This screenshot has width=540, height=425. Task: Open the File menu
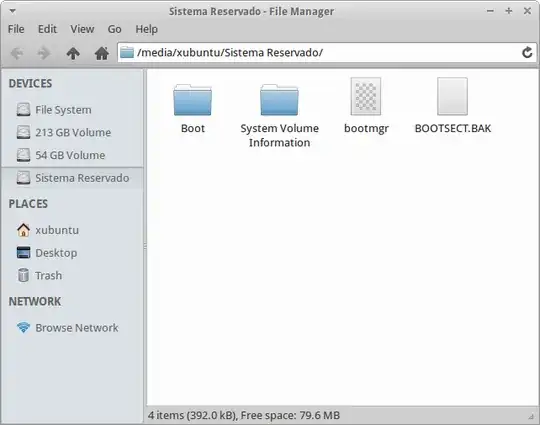pyautogui.click(x=16, y=29)
